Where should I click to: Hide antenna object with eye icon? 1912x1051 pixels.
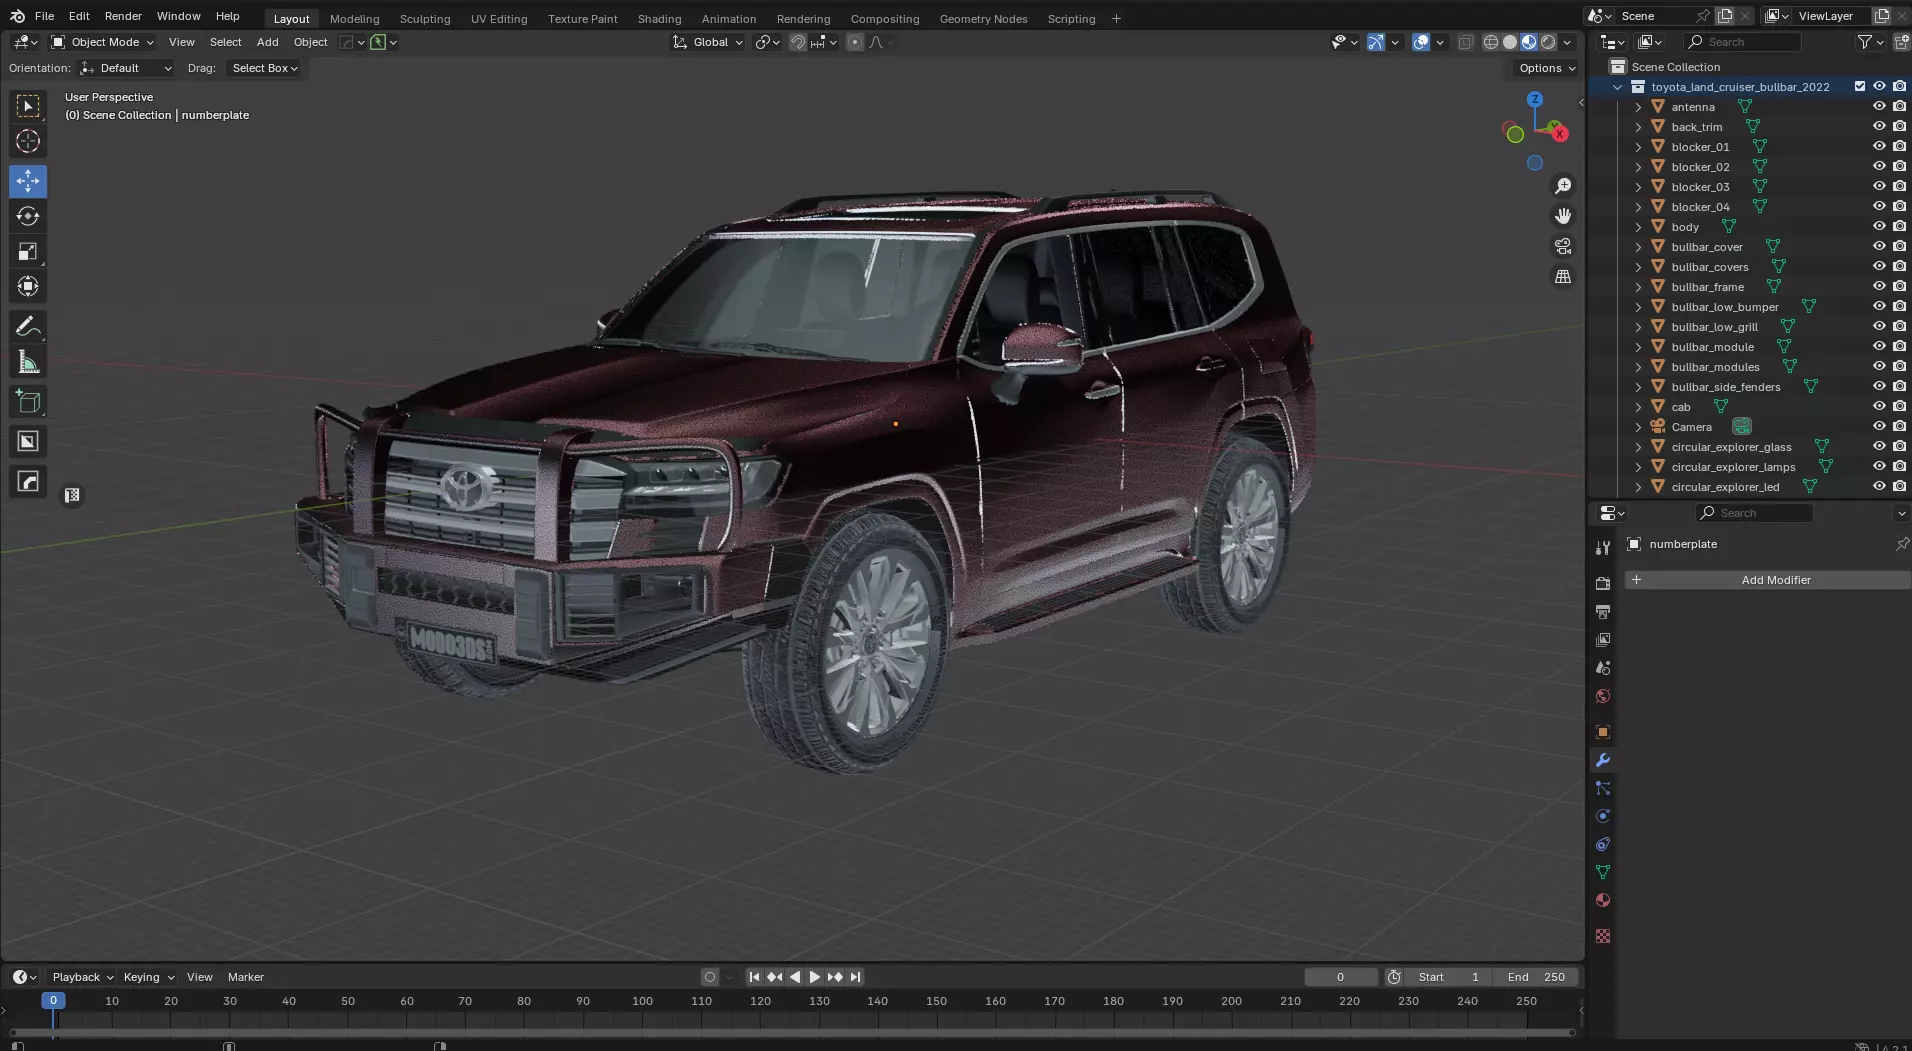(1879, 106)
